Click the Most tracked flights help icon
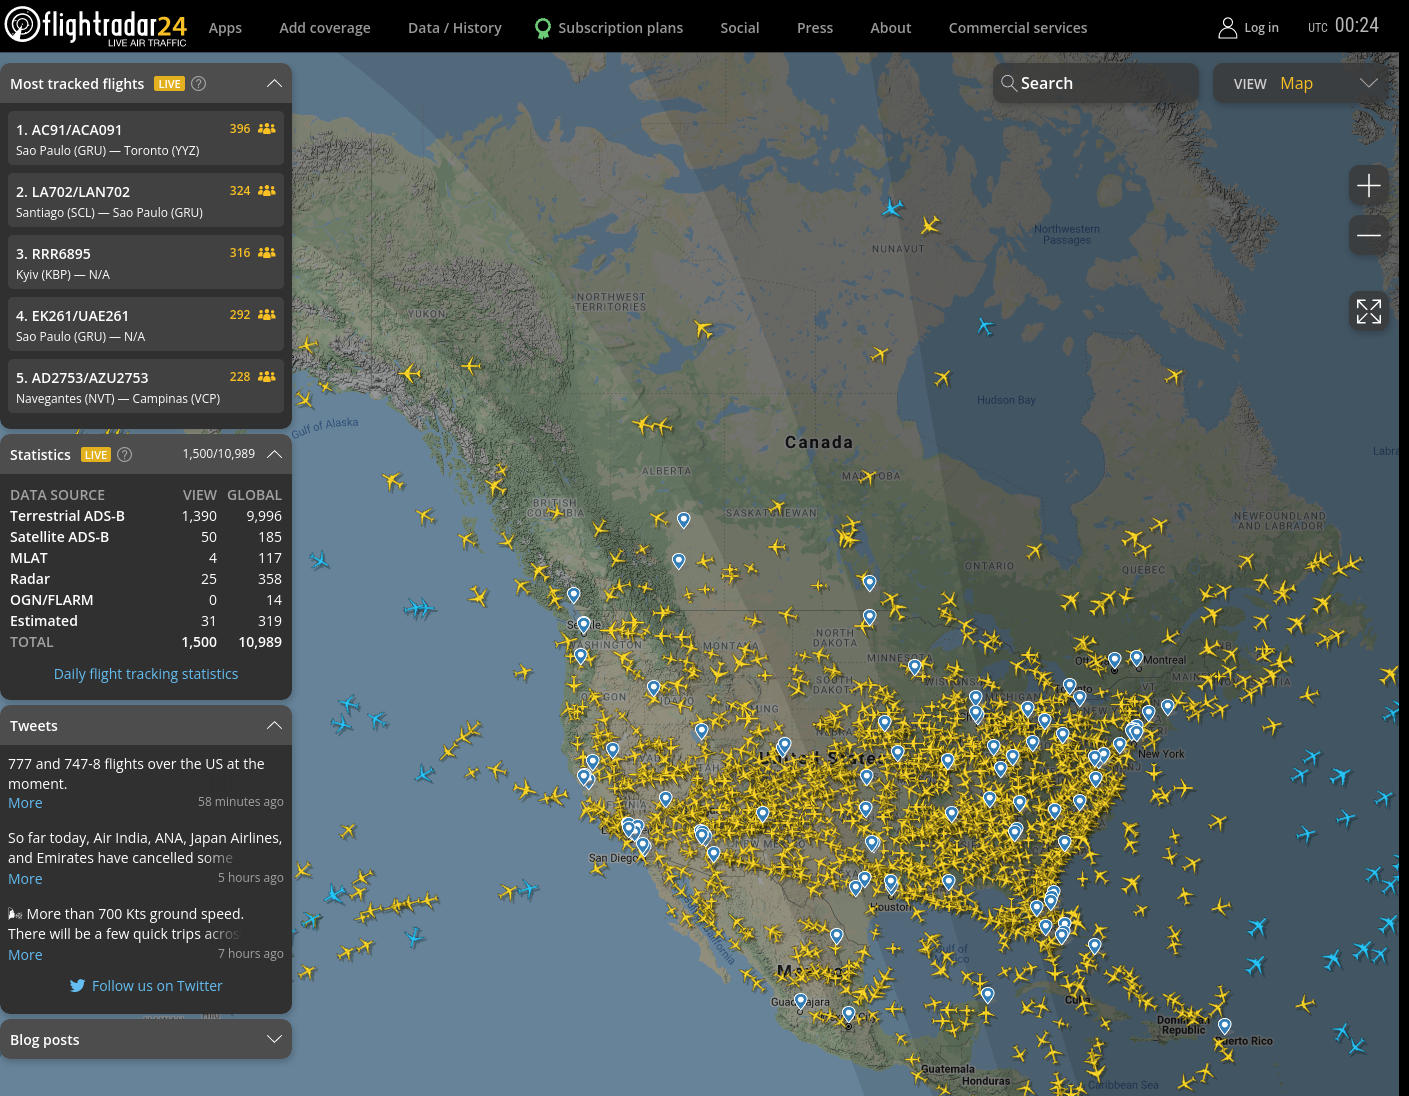Screen dimensions: 1409x1096 tap(199, 84)
